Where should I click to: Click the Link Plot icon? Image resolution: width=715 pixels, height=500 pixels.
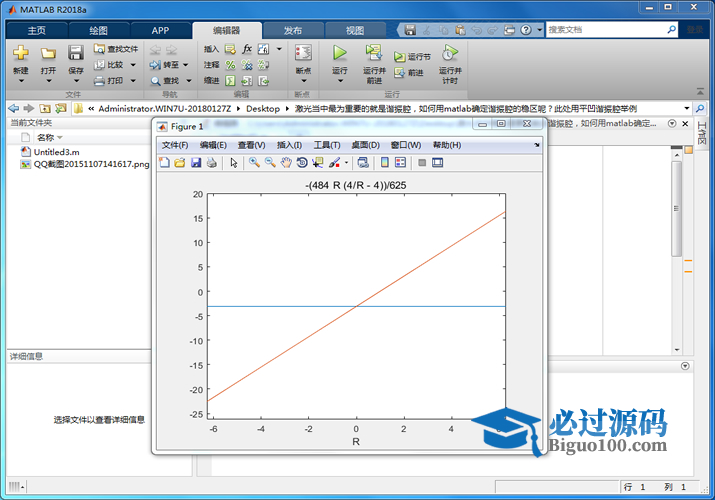coord(363,162)
